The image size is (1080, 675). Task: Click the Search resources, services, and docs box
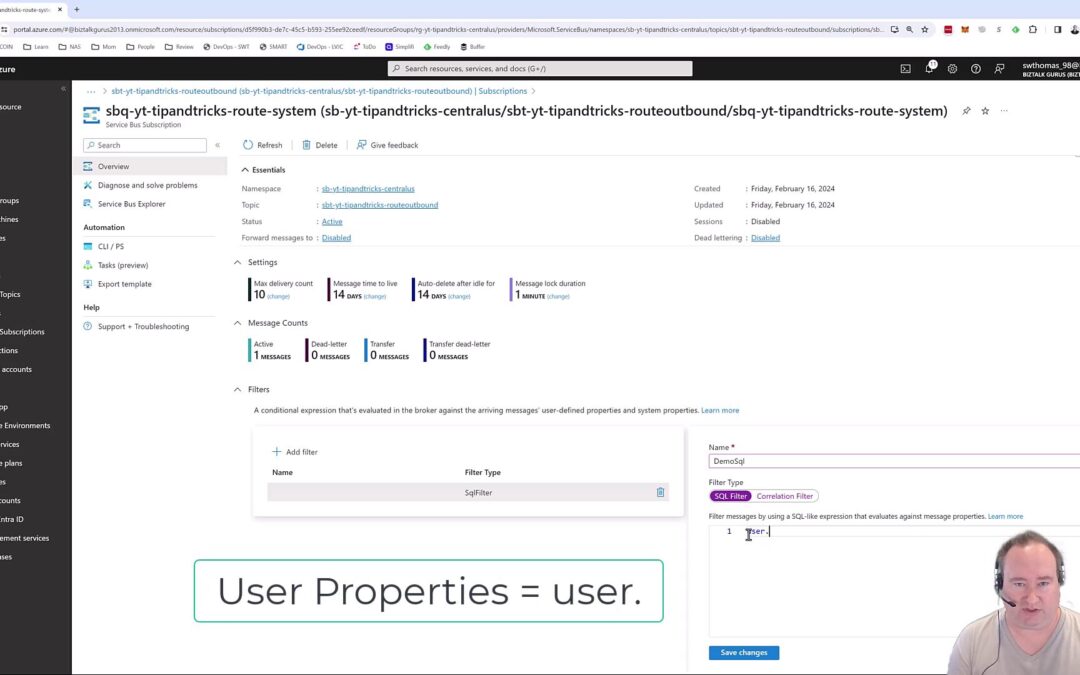[540, 69]
